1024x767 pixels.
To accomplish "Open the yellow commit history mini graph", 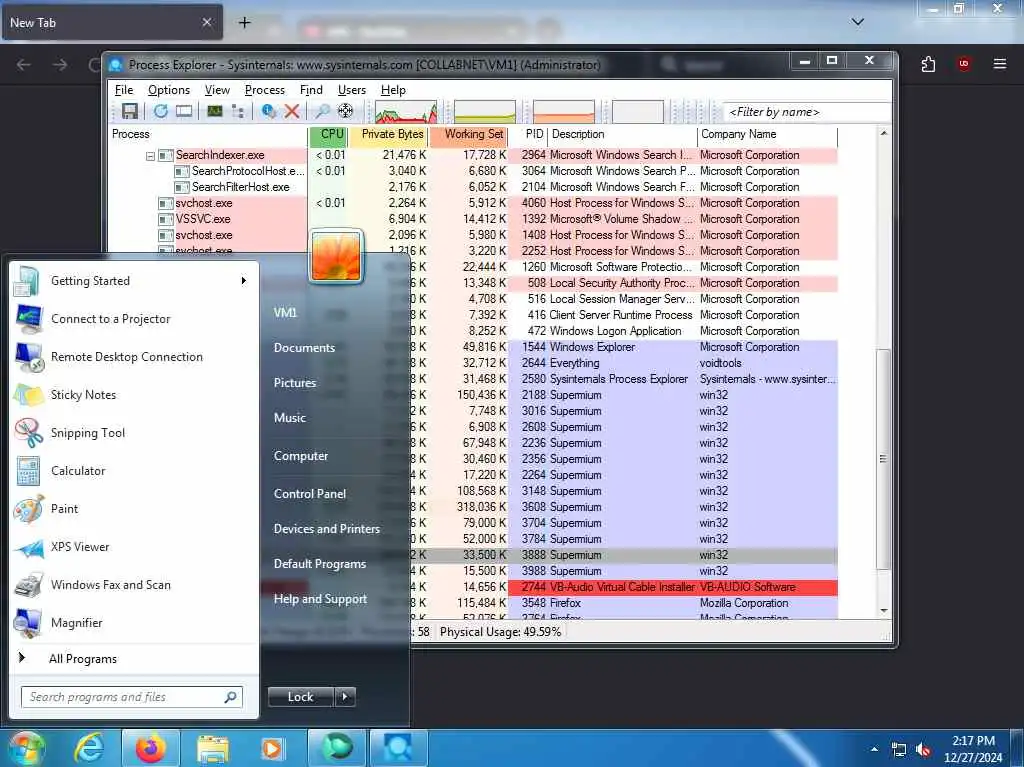I will pyautogui.click(x=485, y=112).
